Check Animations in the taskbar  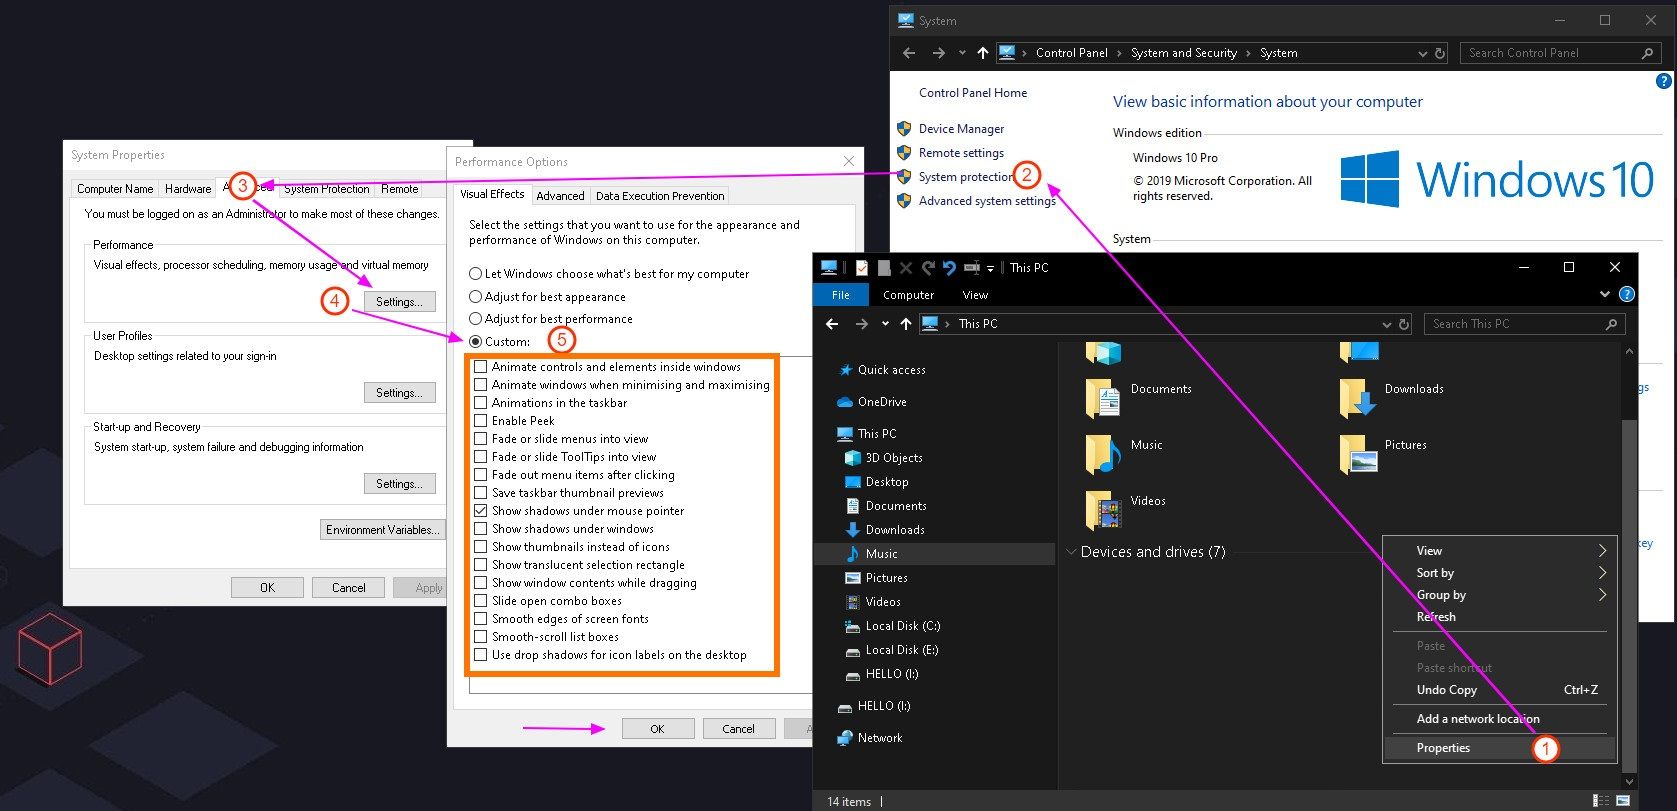click(481, 403)
